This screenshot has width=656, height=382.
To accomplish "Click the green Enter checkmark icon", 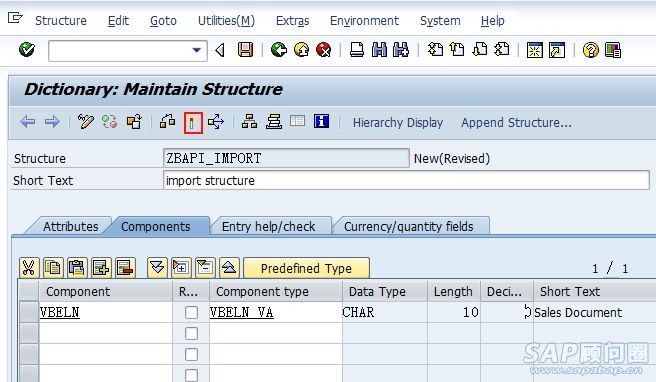I will pyautogui.click(x=27, y=50).
